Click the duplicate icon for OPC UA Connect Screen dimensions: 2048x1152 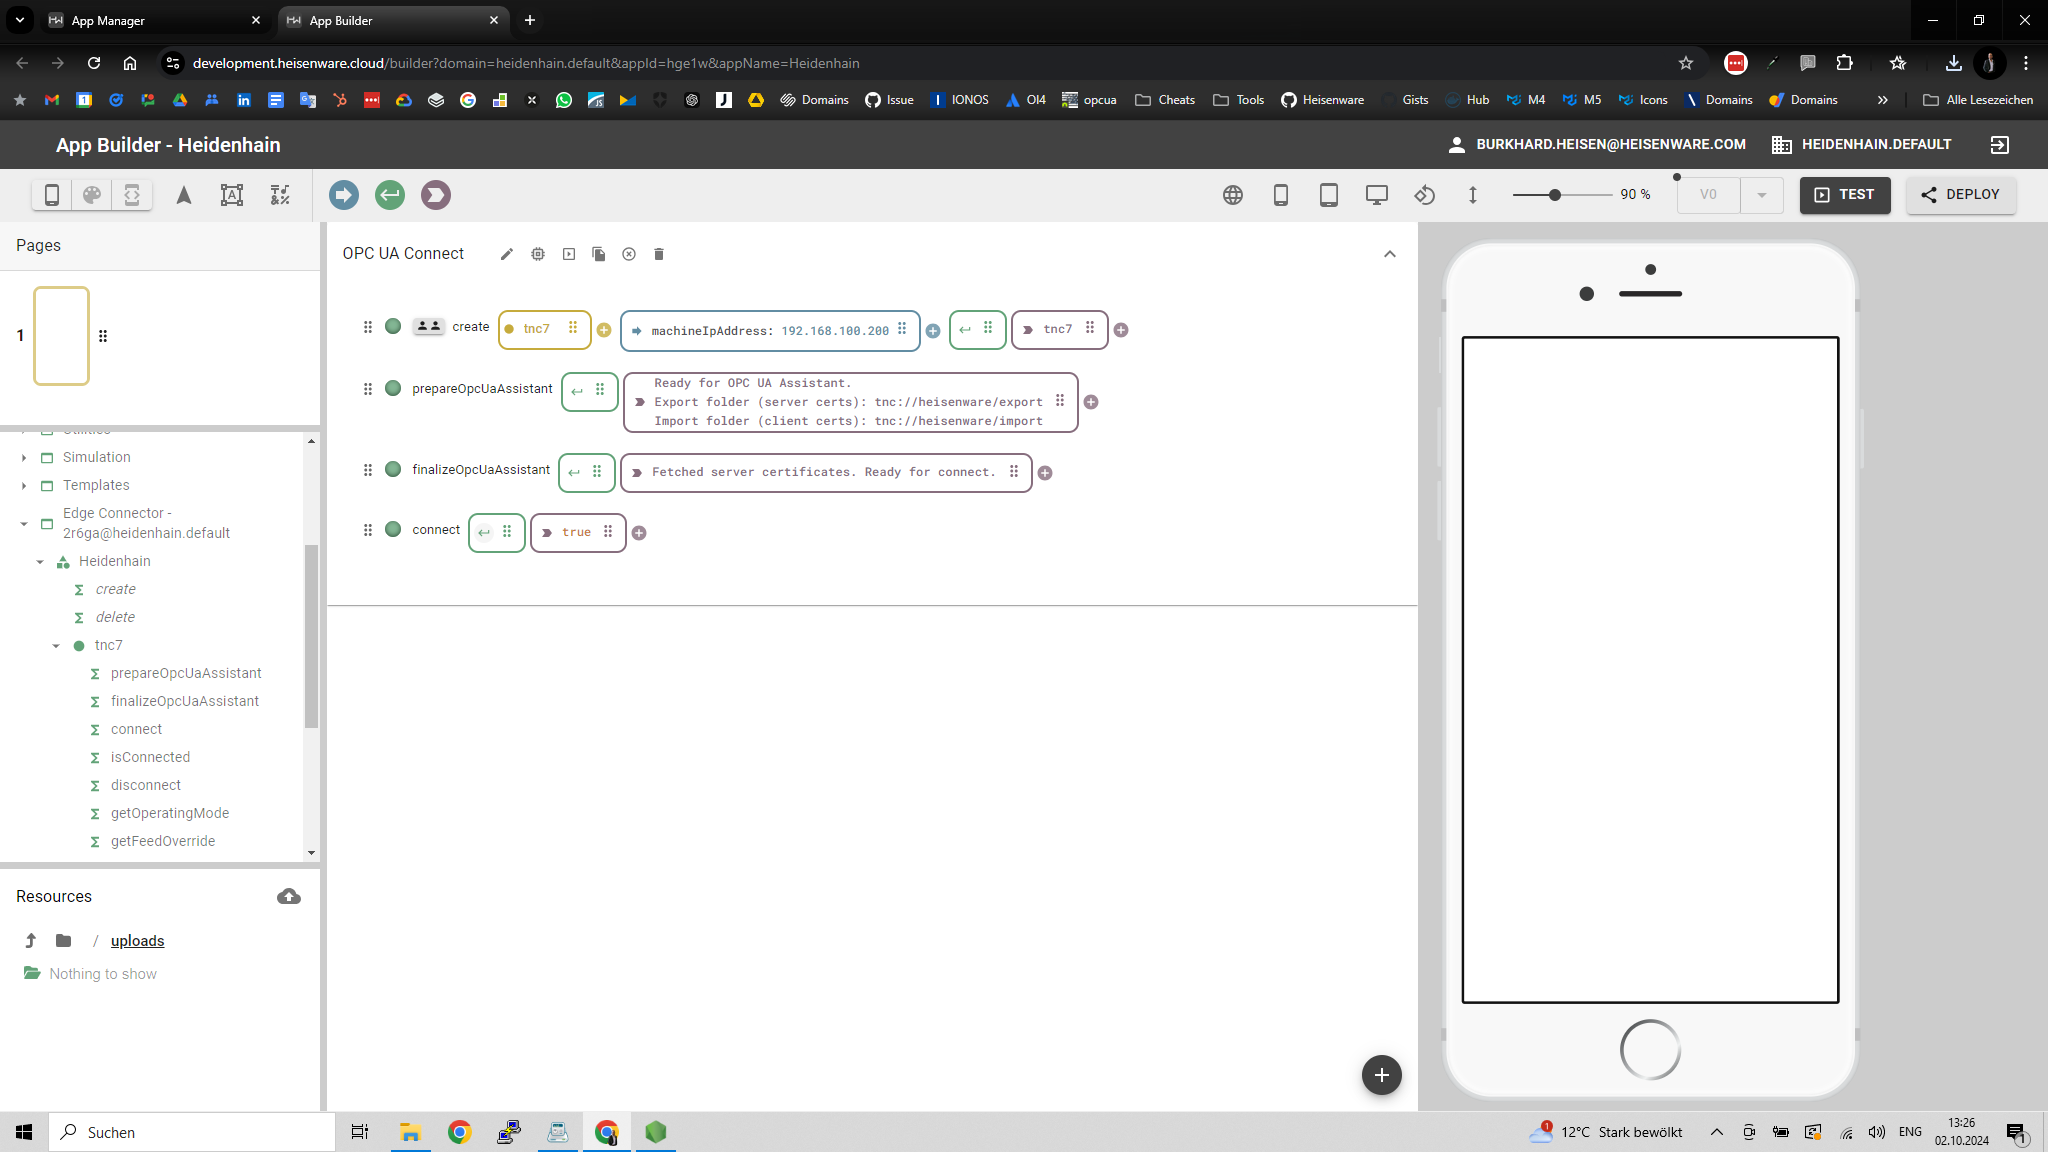coord(599,254)
